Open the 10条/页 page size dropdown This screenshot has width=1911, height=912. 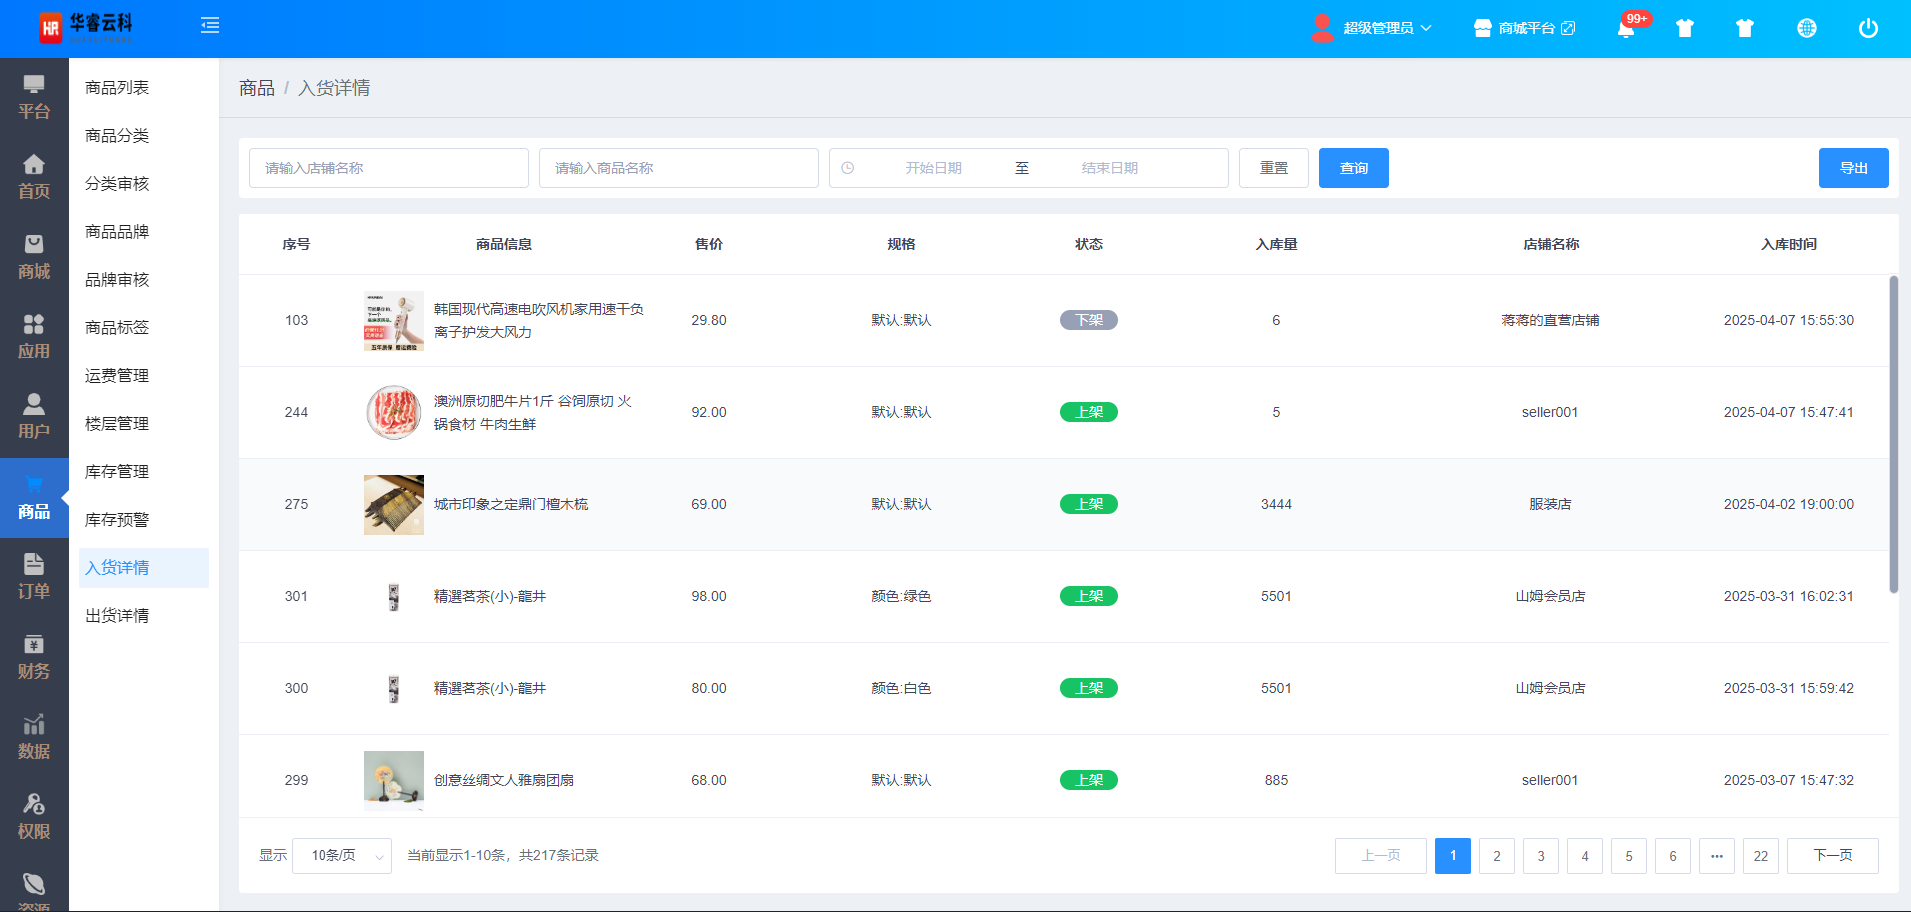point(341,856)
